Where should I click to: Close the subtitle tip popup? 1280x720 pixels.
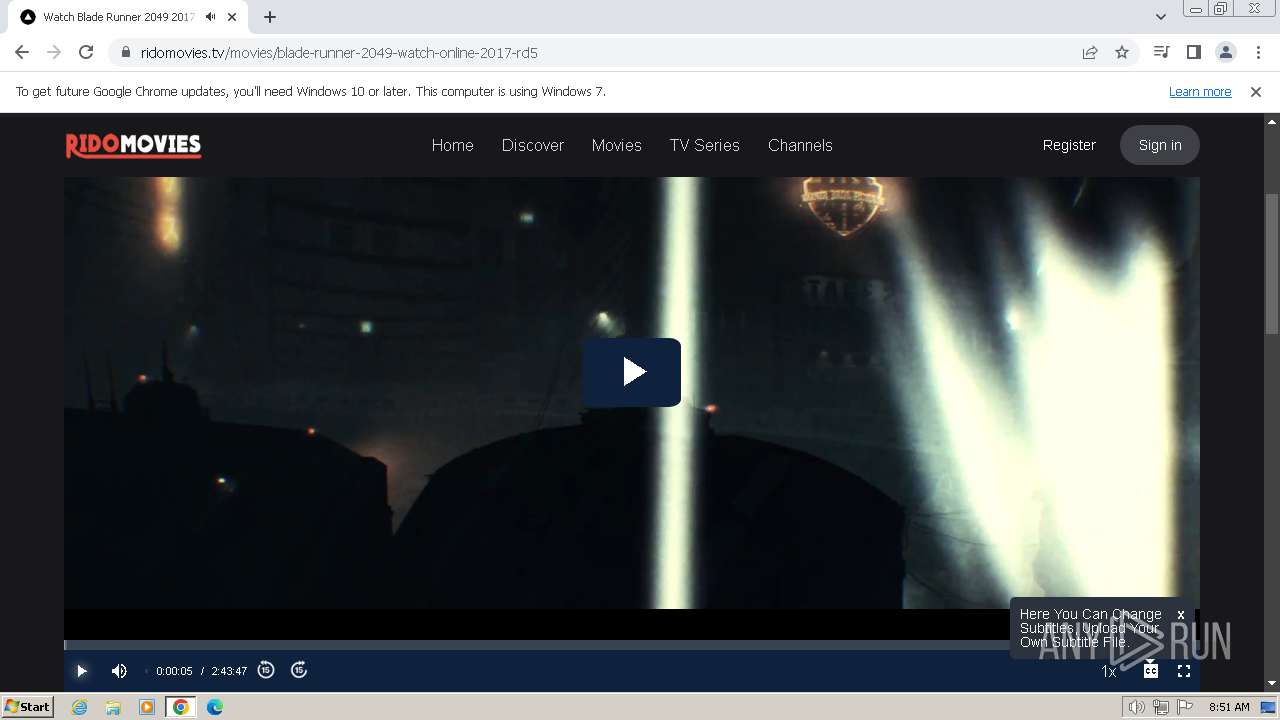pos(1181,615)
